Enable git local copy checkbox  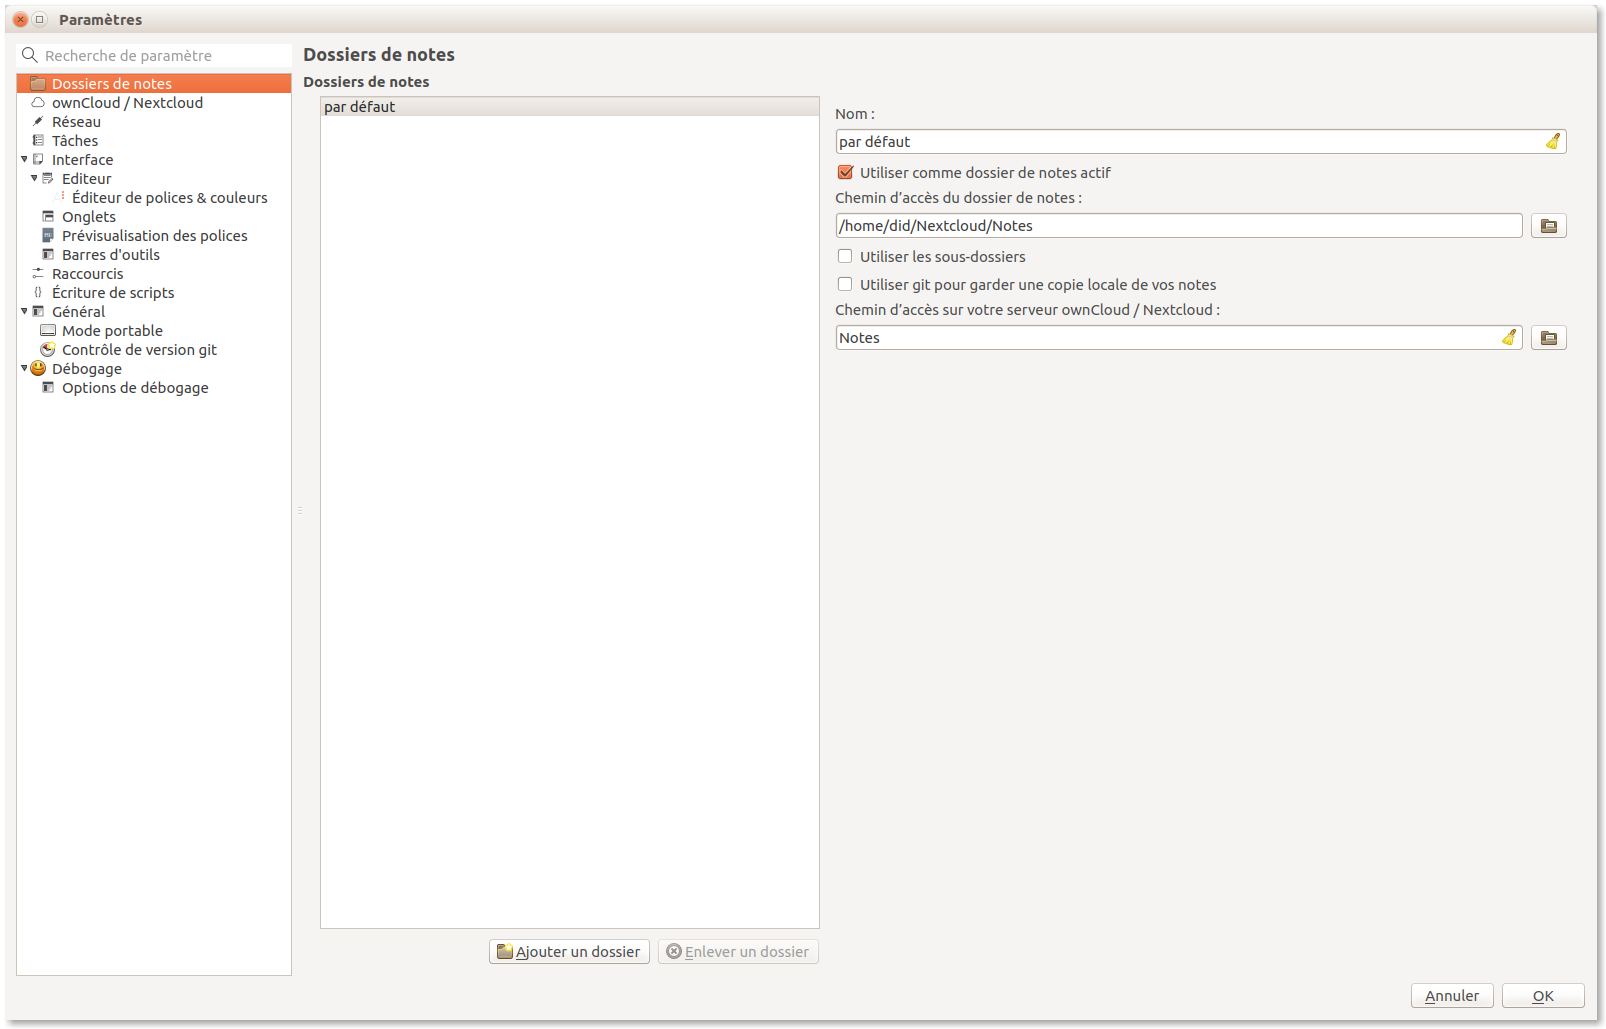[x=846, y=285]
